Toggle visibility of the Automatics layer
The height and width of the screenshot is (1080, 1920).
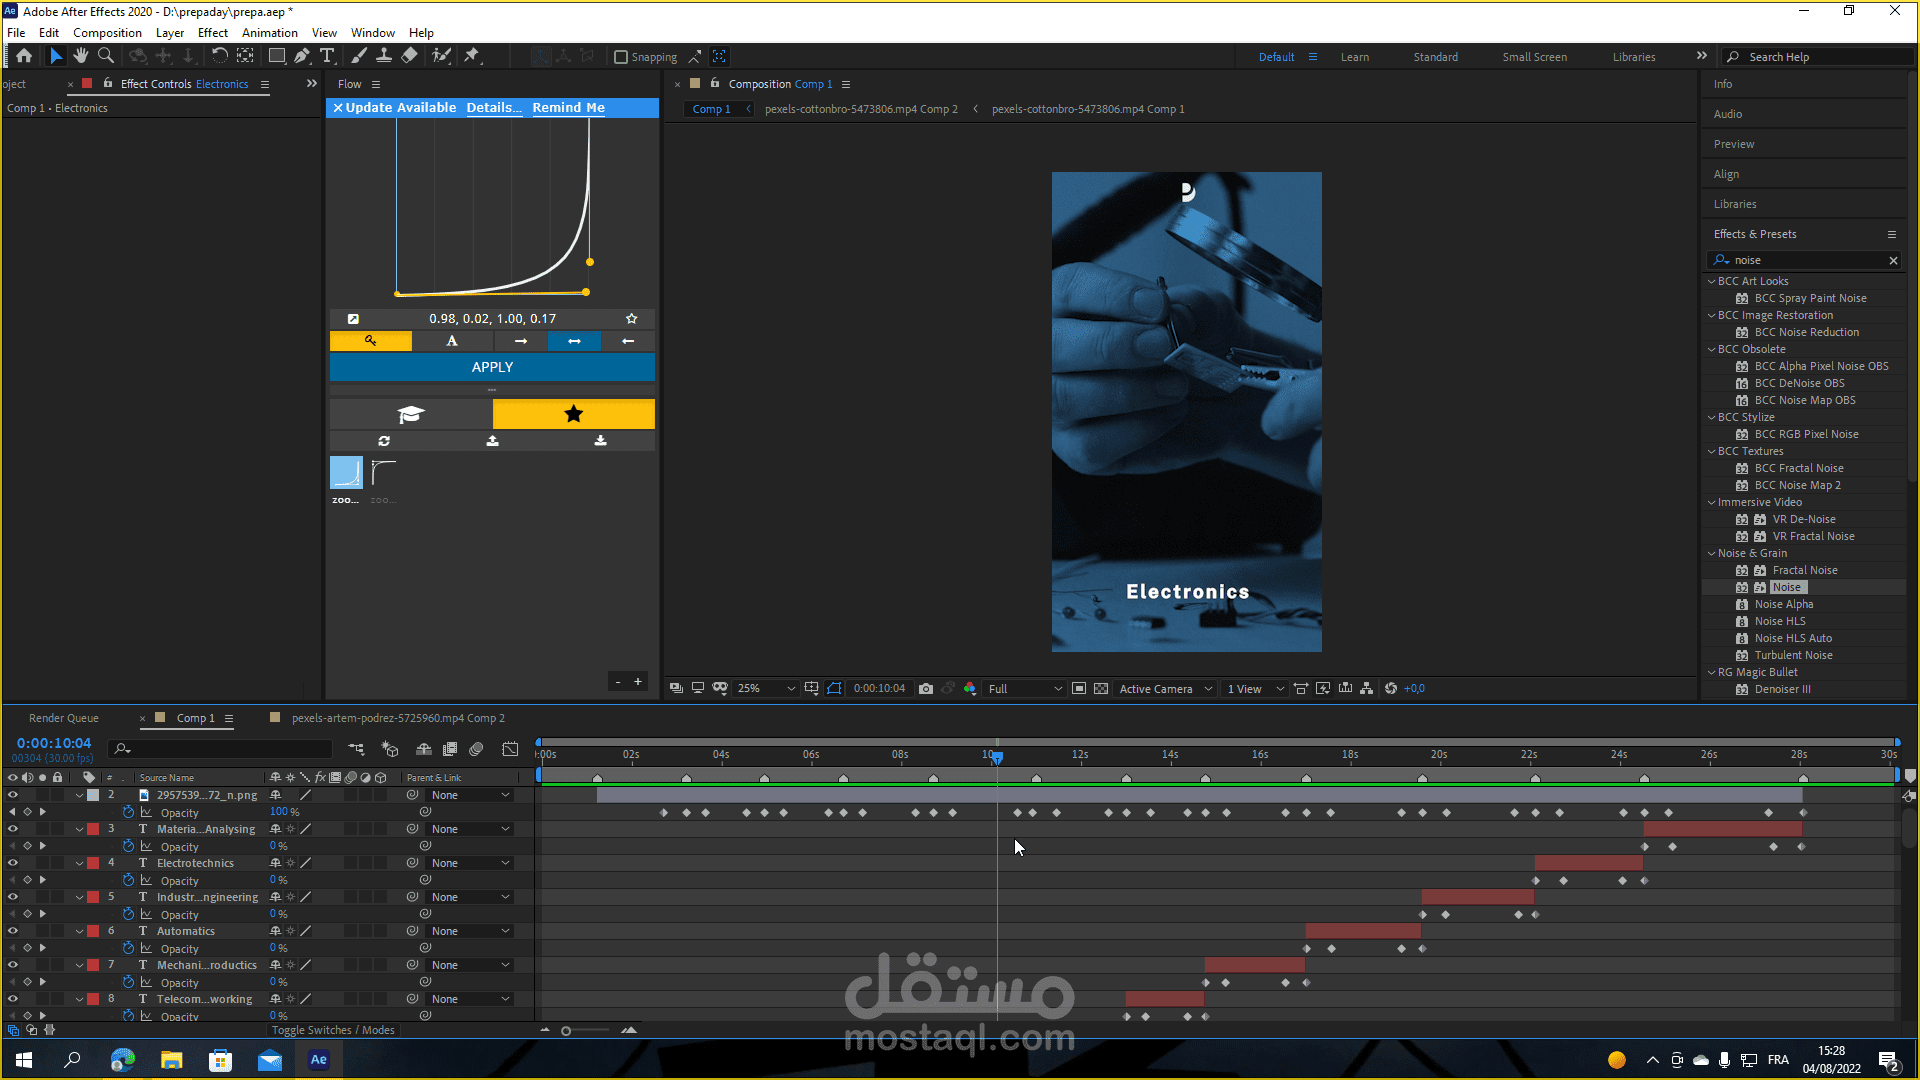[13, 931]
